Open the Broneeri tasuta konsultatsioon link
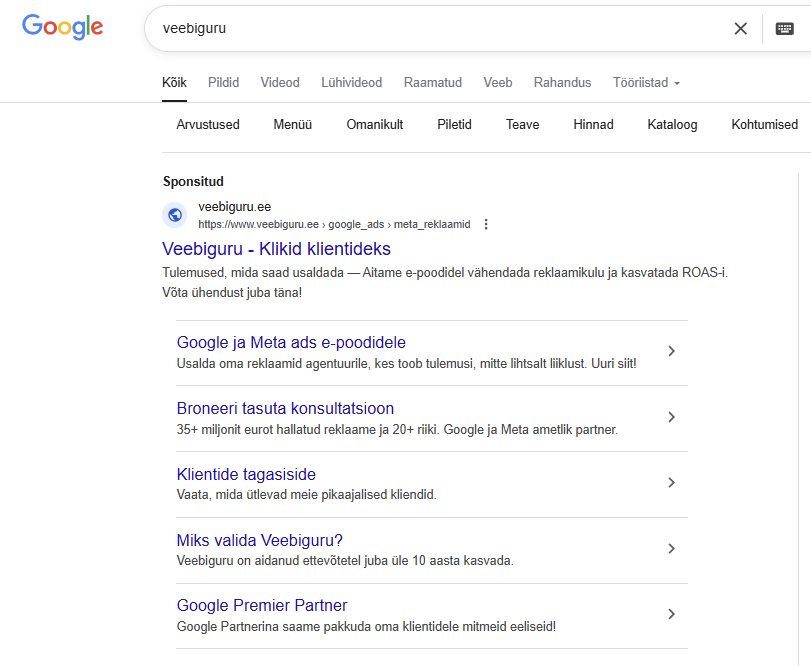 (x=285, y=408)
